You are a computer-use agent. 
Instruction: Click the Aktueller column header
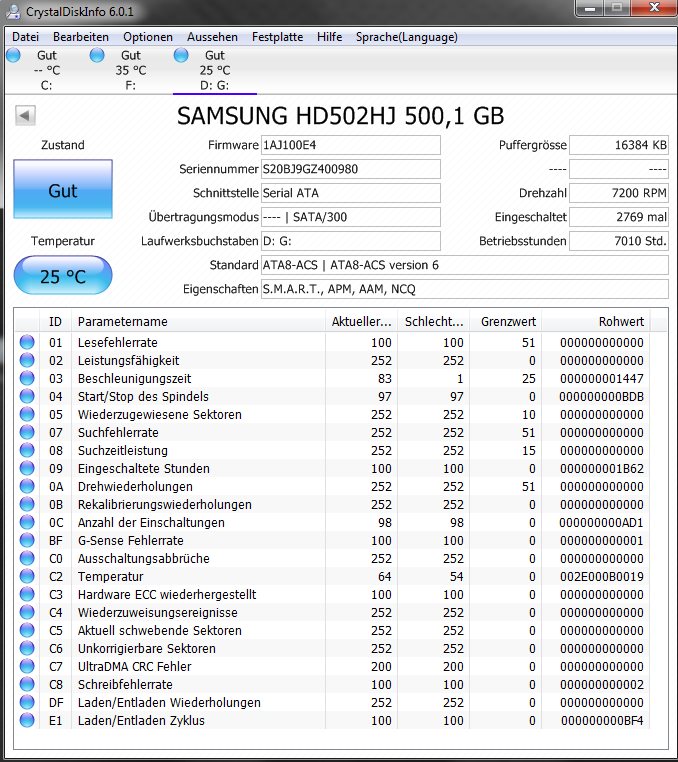coord(361,321)
